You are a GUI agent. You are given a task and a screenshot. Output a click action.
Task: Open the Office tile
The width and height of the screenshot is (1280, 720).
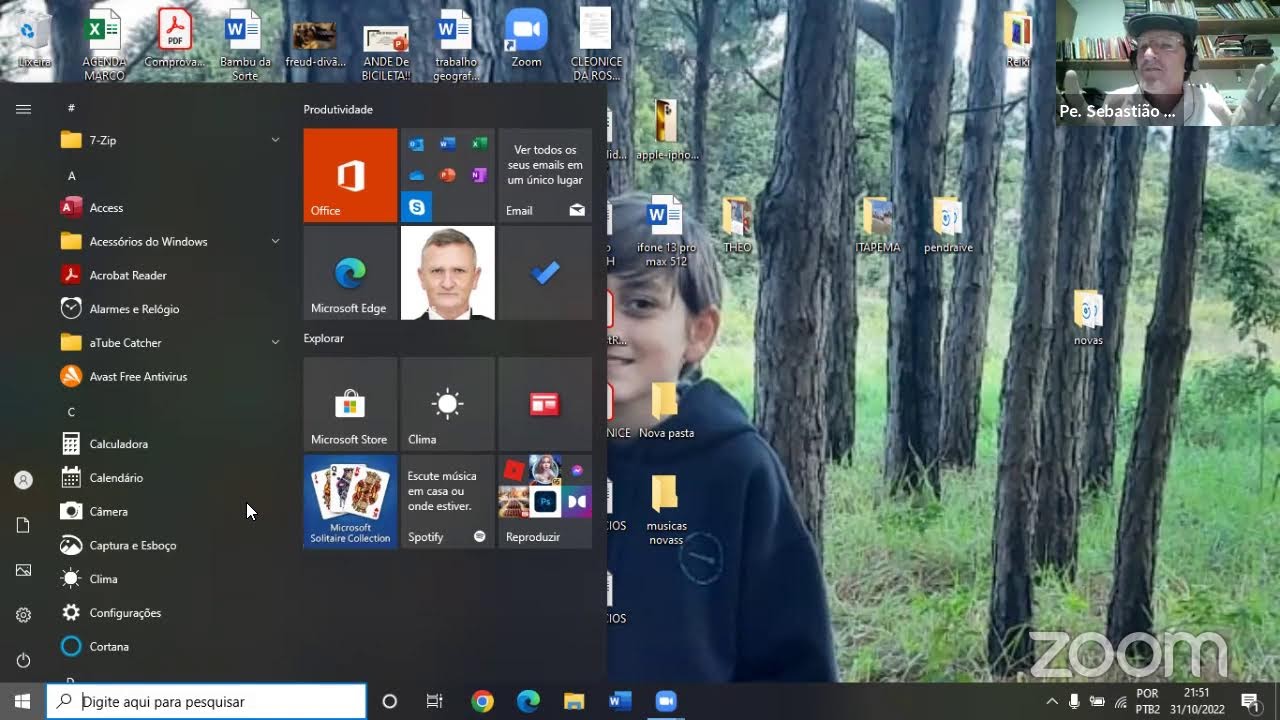coord(350,175)
